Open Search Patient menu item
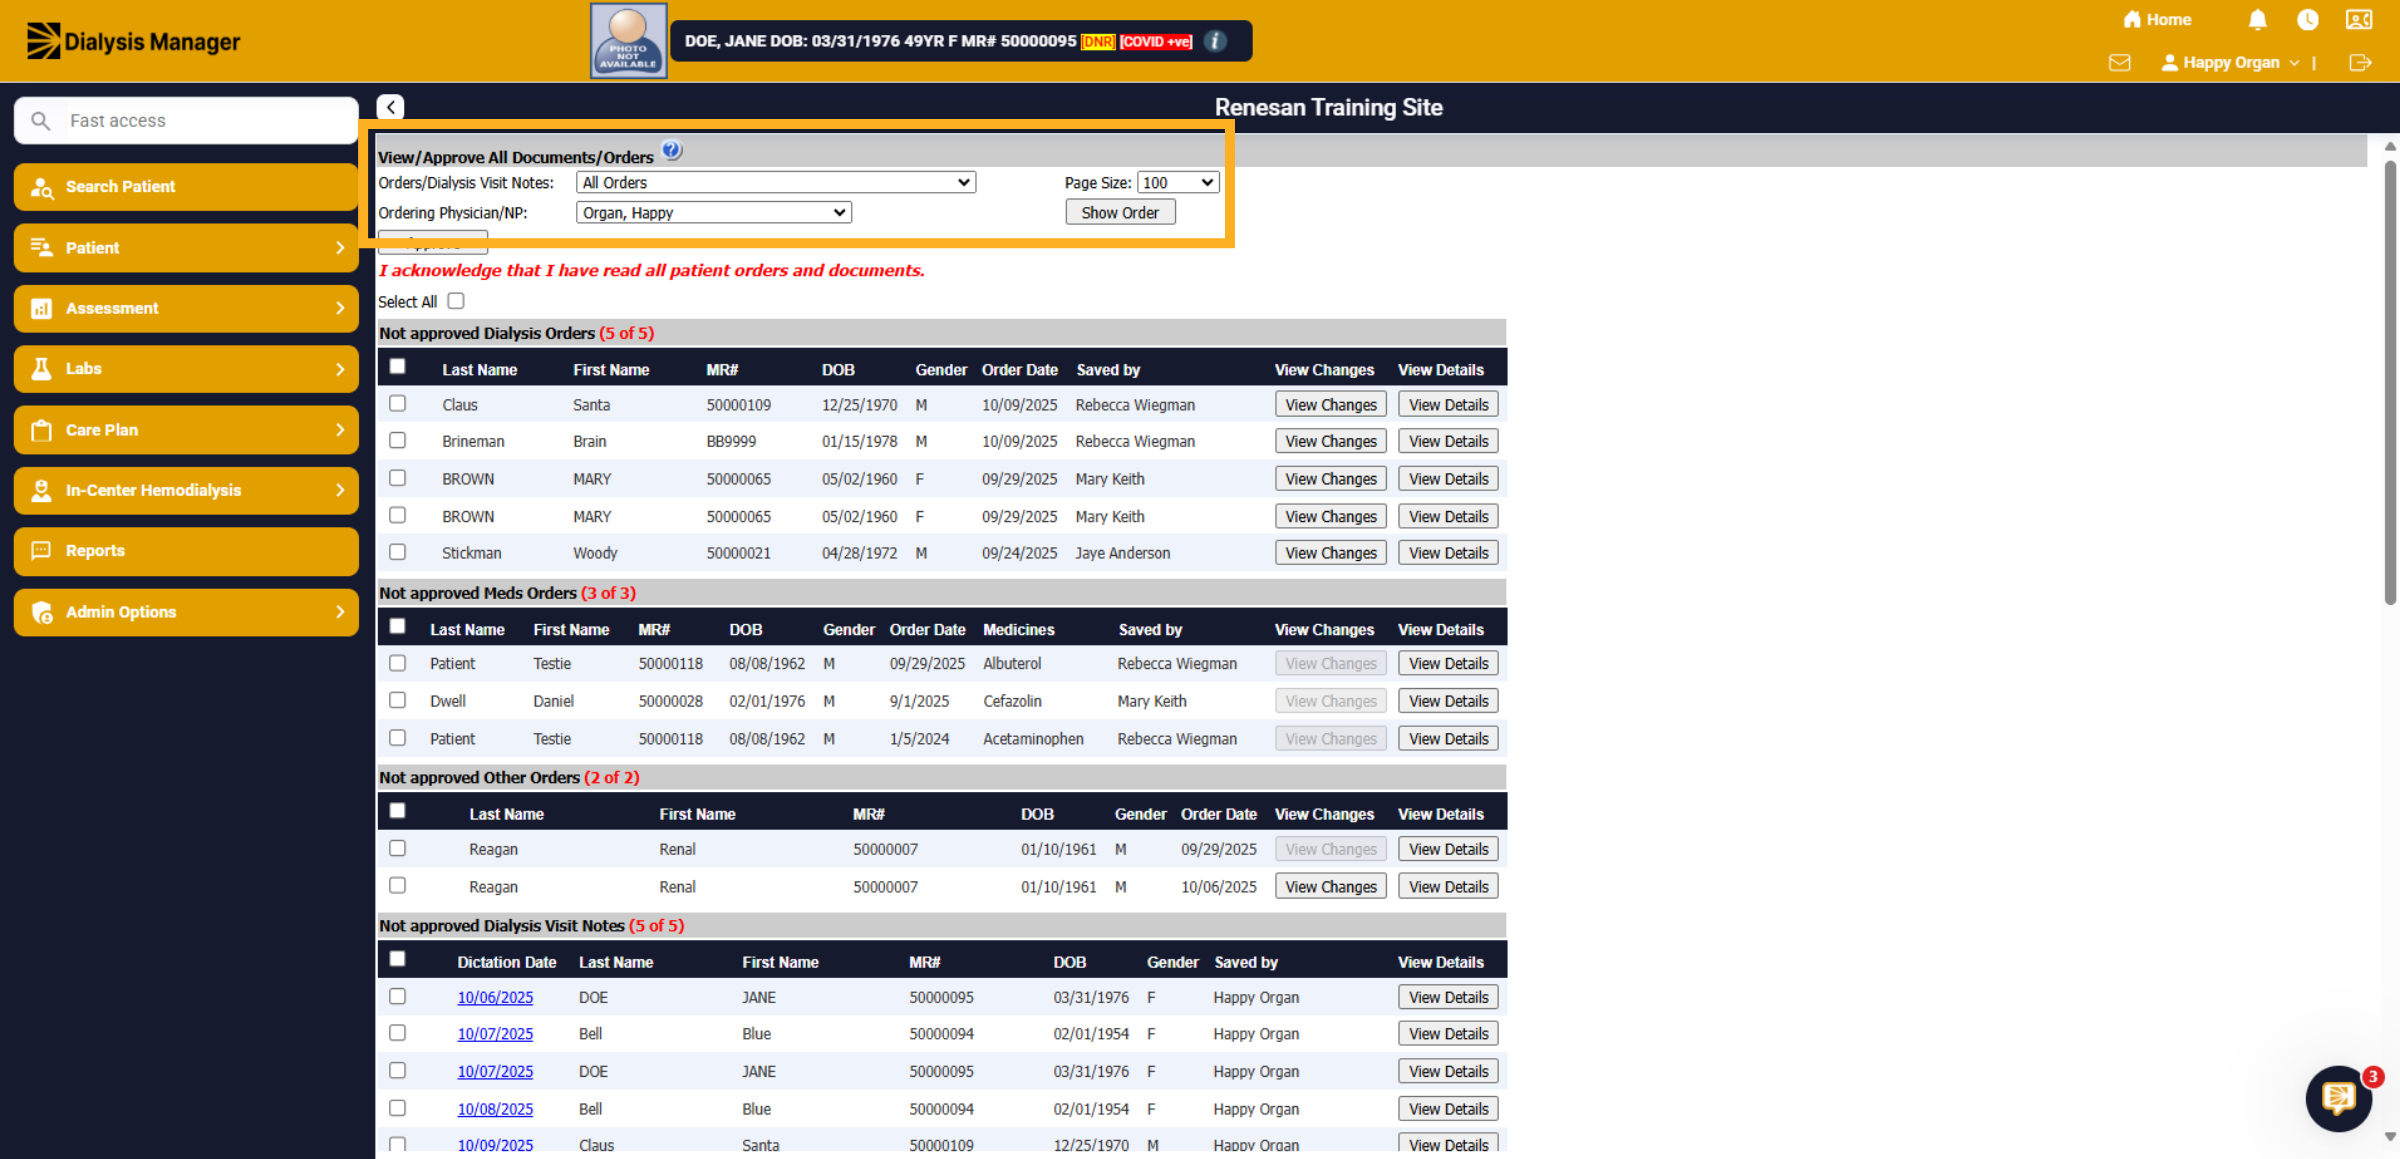Image resolution: width=2400 pixels, height=1159 pixels. point(186,187)
